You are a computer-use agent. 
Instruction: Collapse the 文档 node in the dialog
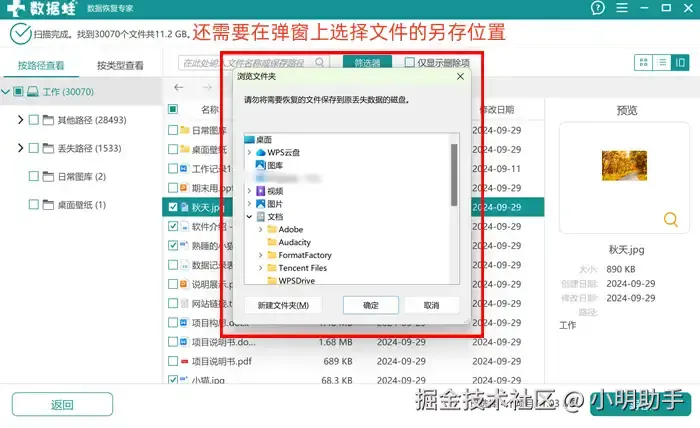pos(250,217)
